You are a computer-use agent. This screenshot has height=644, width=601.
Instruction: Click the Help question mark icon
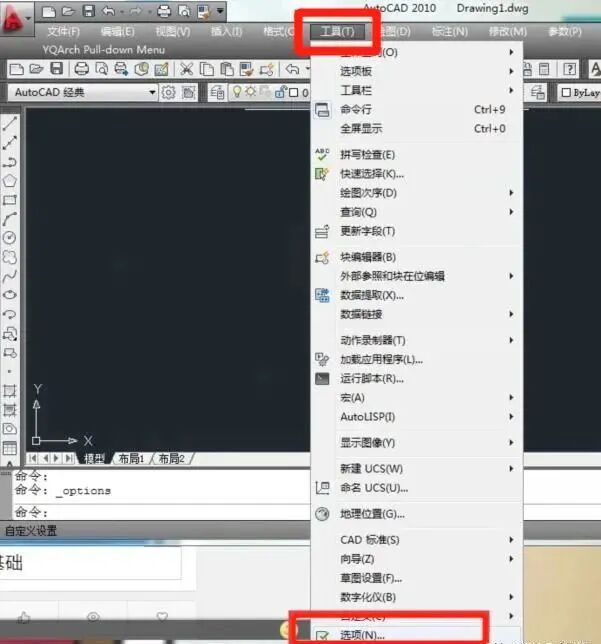[x=569, y=69]
